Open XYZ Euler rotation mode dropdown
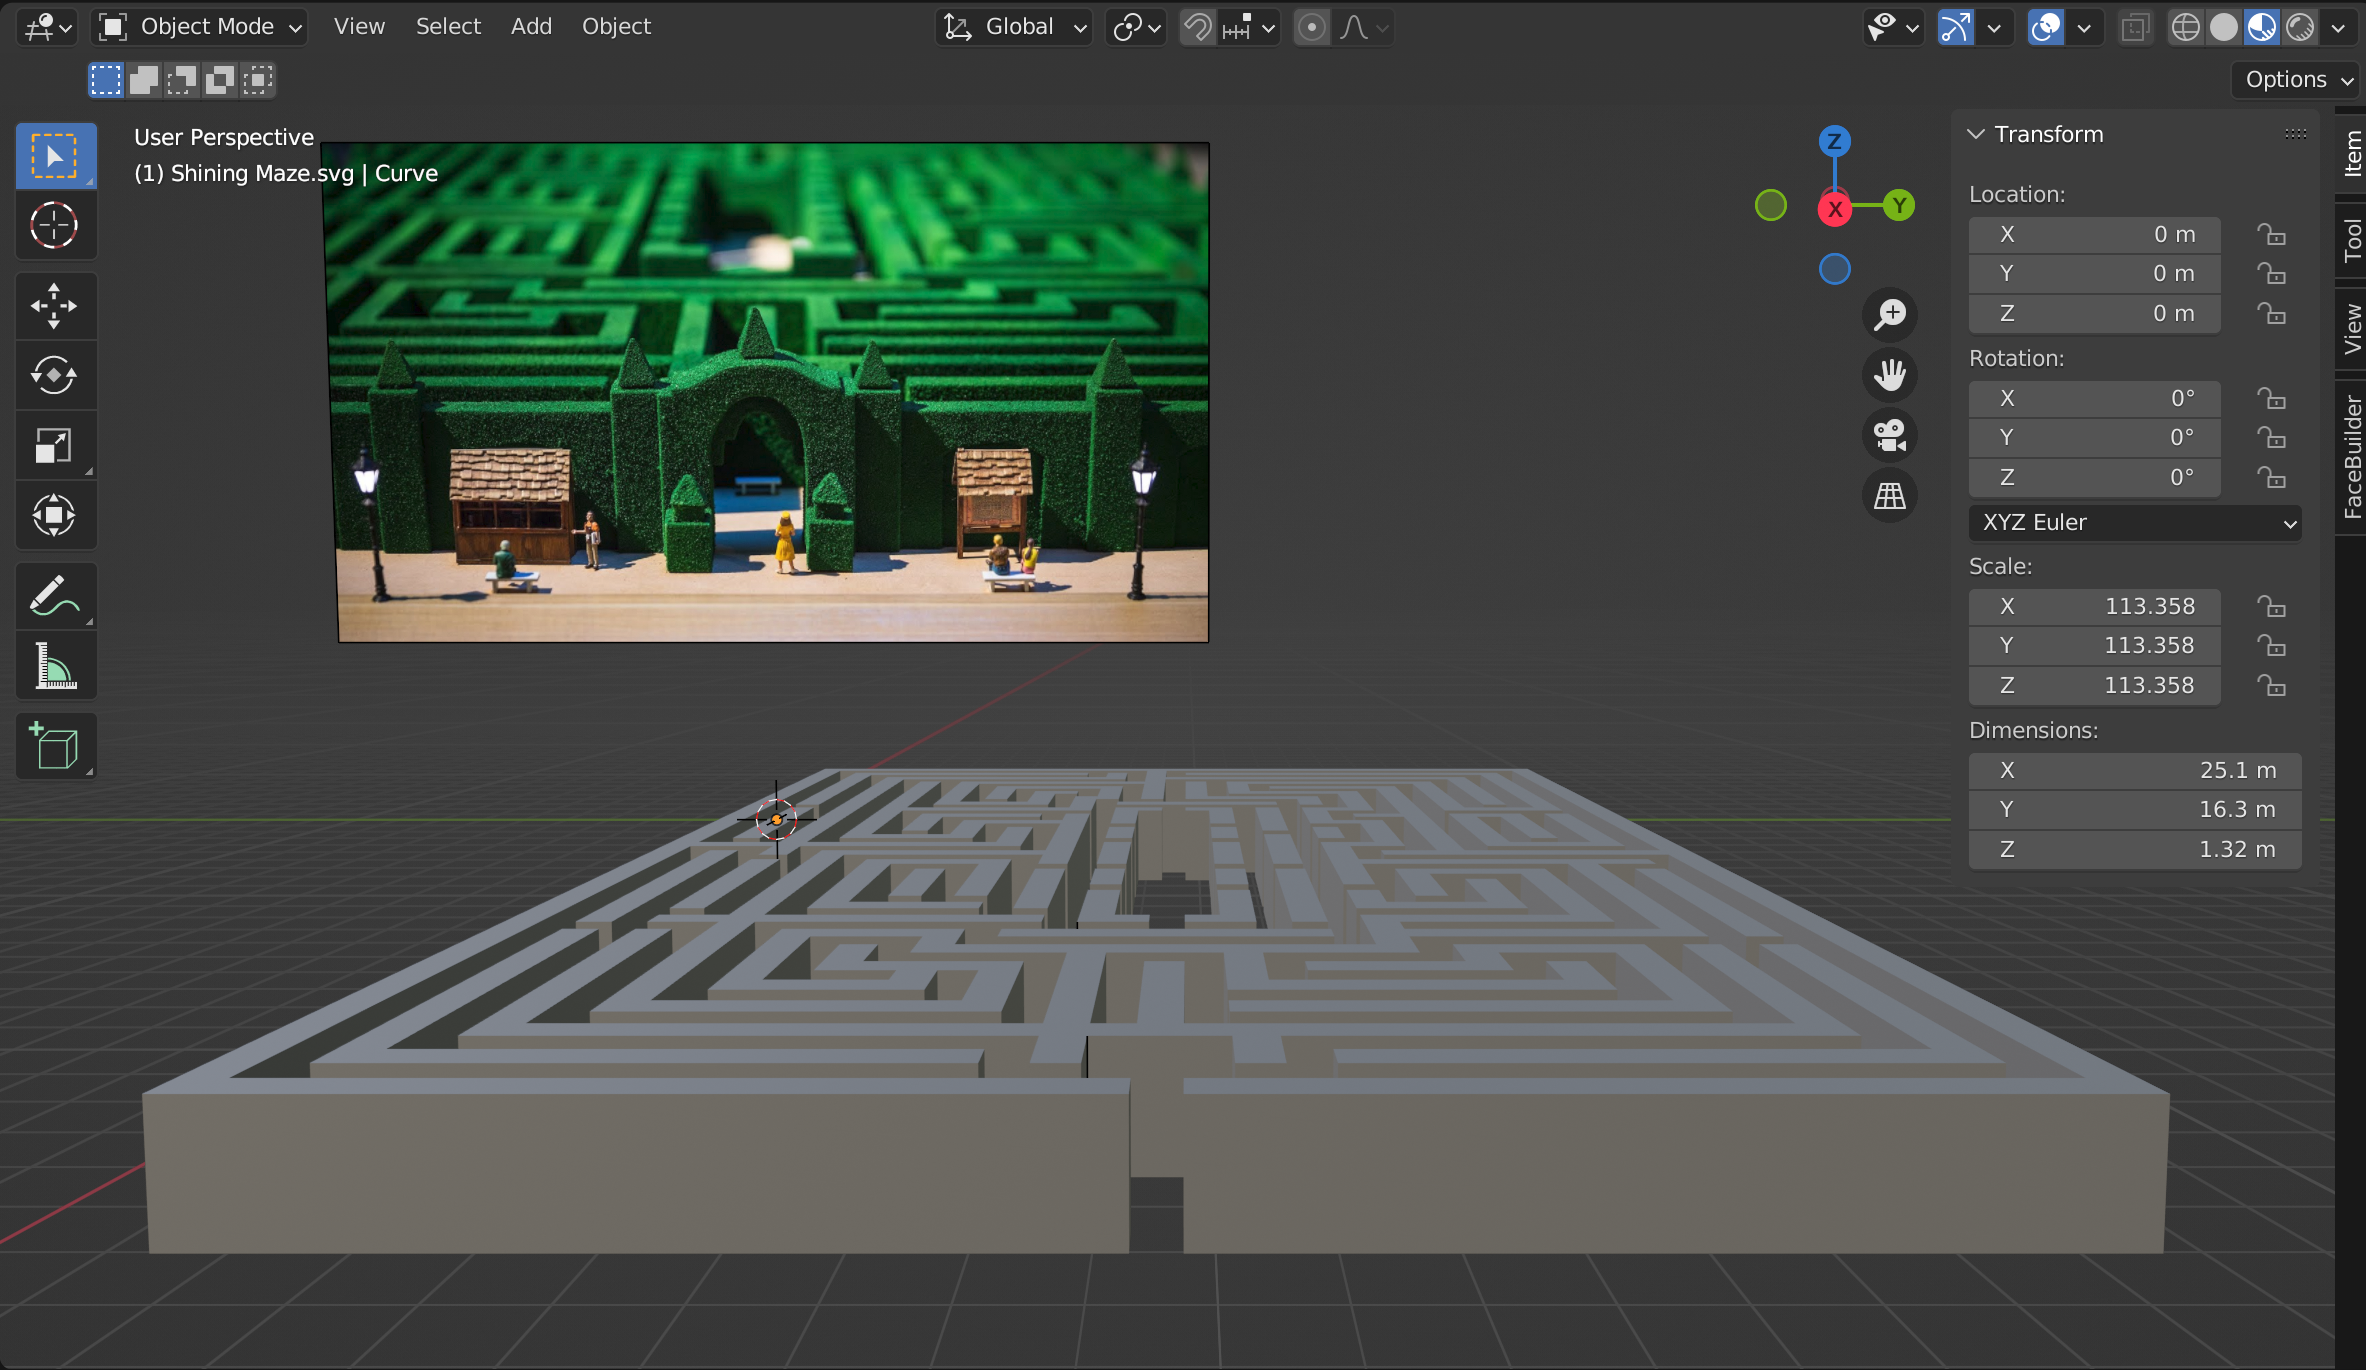The height and width of the screenshot is (1370, 2366). click(2135, 523)
